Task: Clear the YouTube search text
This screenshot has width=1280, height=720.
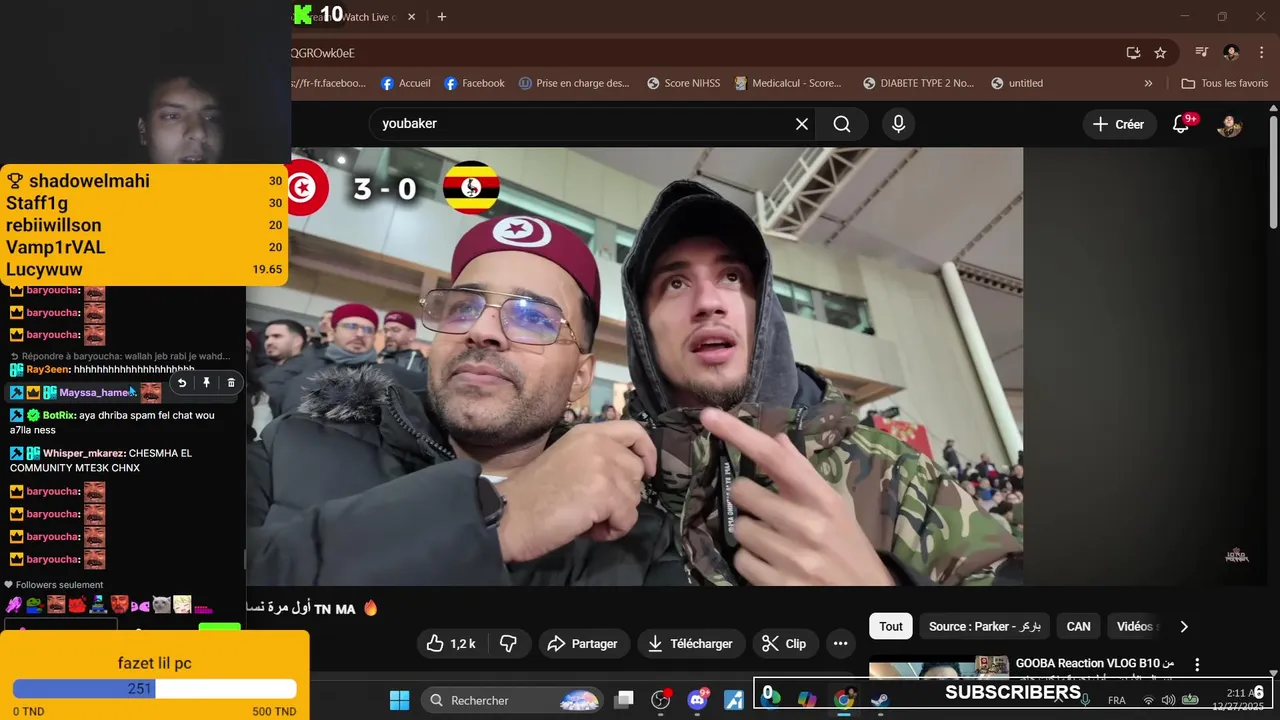Action: 802,124
